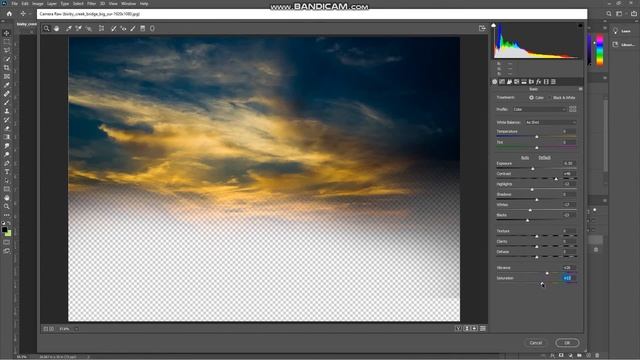Click the Default tone link

(x=544, y=158)
